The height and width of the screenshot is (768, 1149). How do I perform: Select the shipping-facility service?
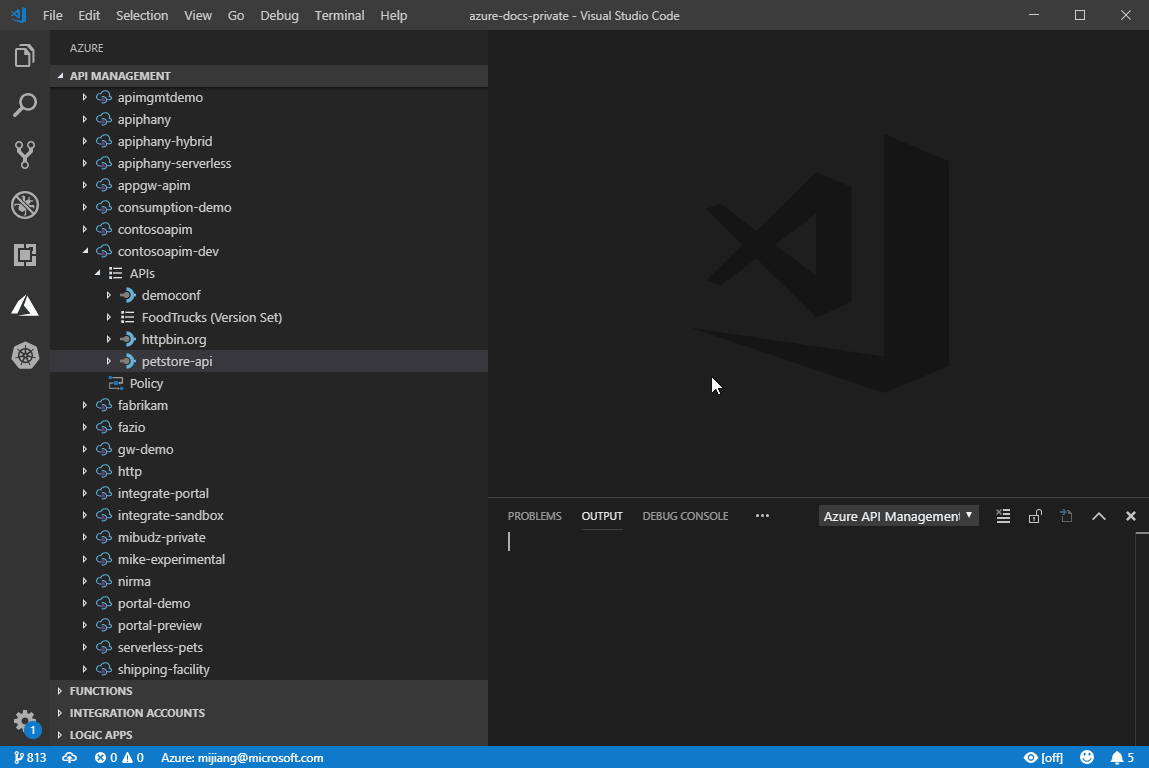coord(269,669)
